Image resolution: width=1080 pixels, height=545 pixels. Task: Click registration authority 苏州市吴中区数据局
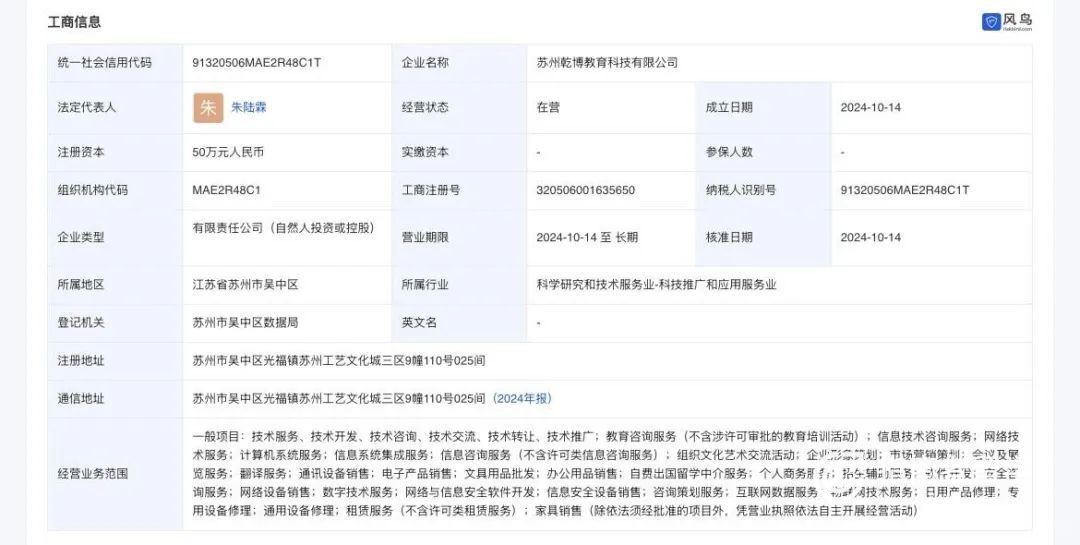click(245, 322)
